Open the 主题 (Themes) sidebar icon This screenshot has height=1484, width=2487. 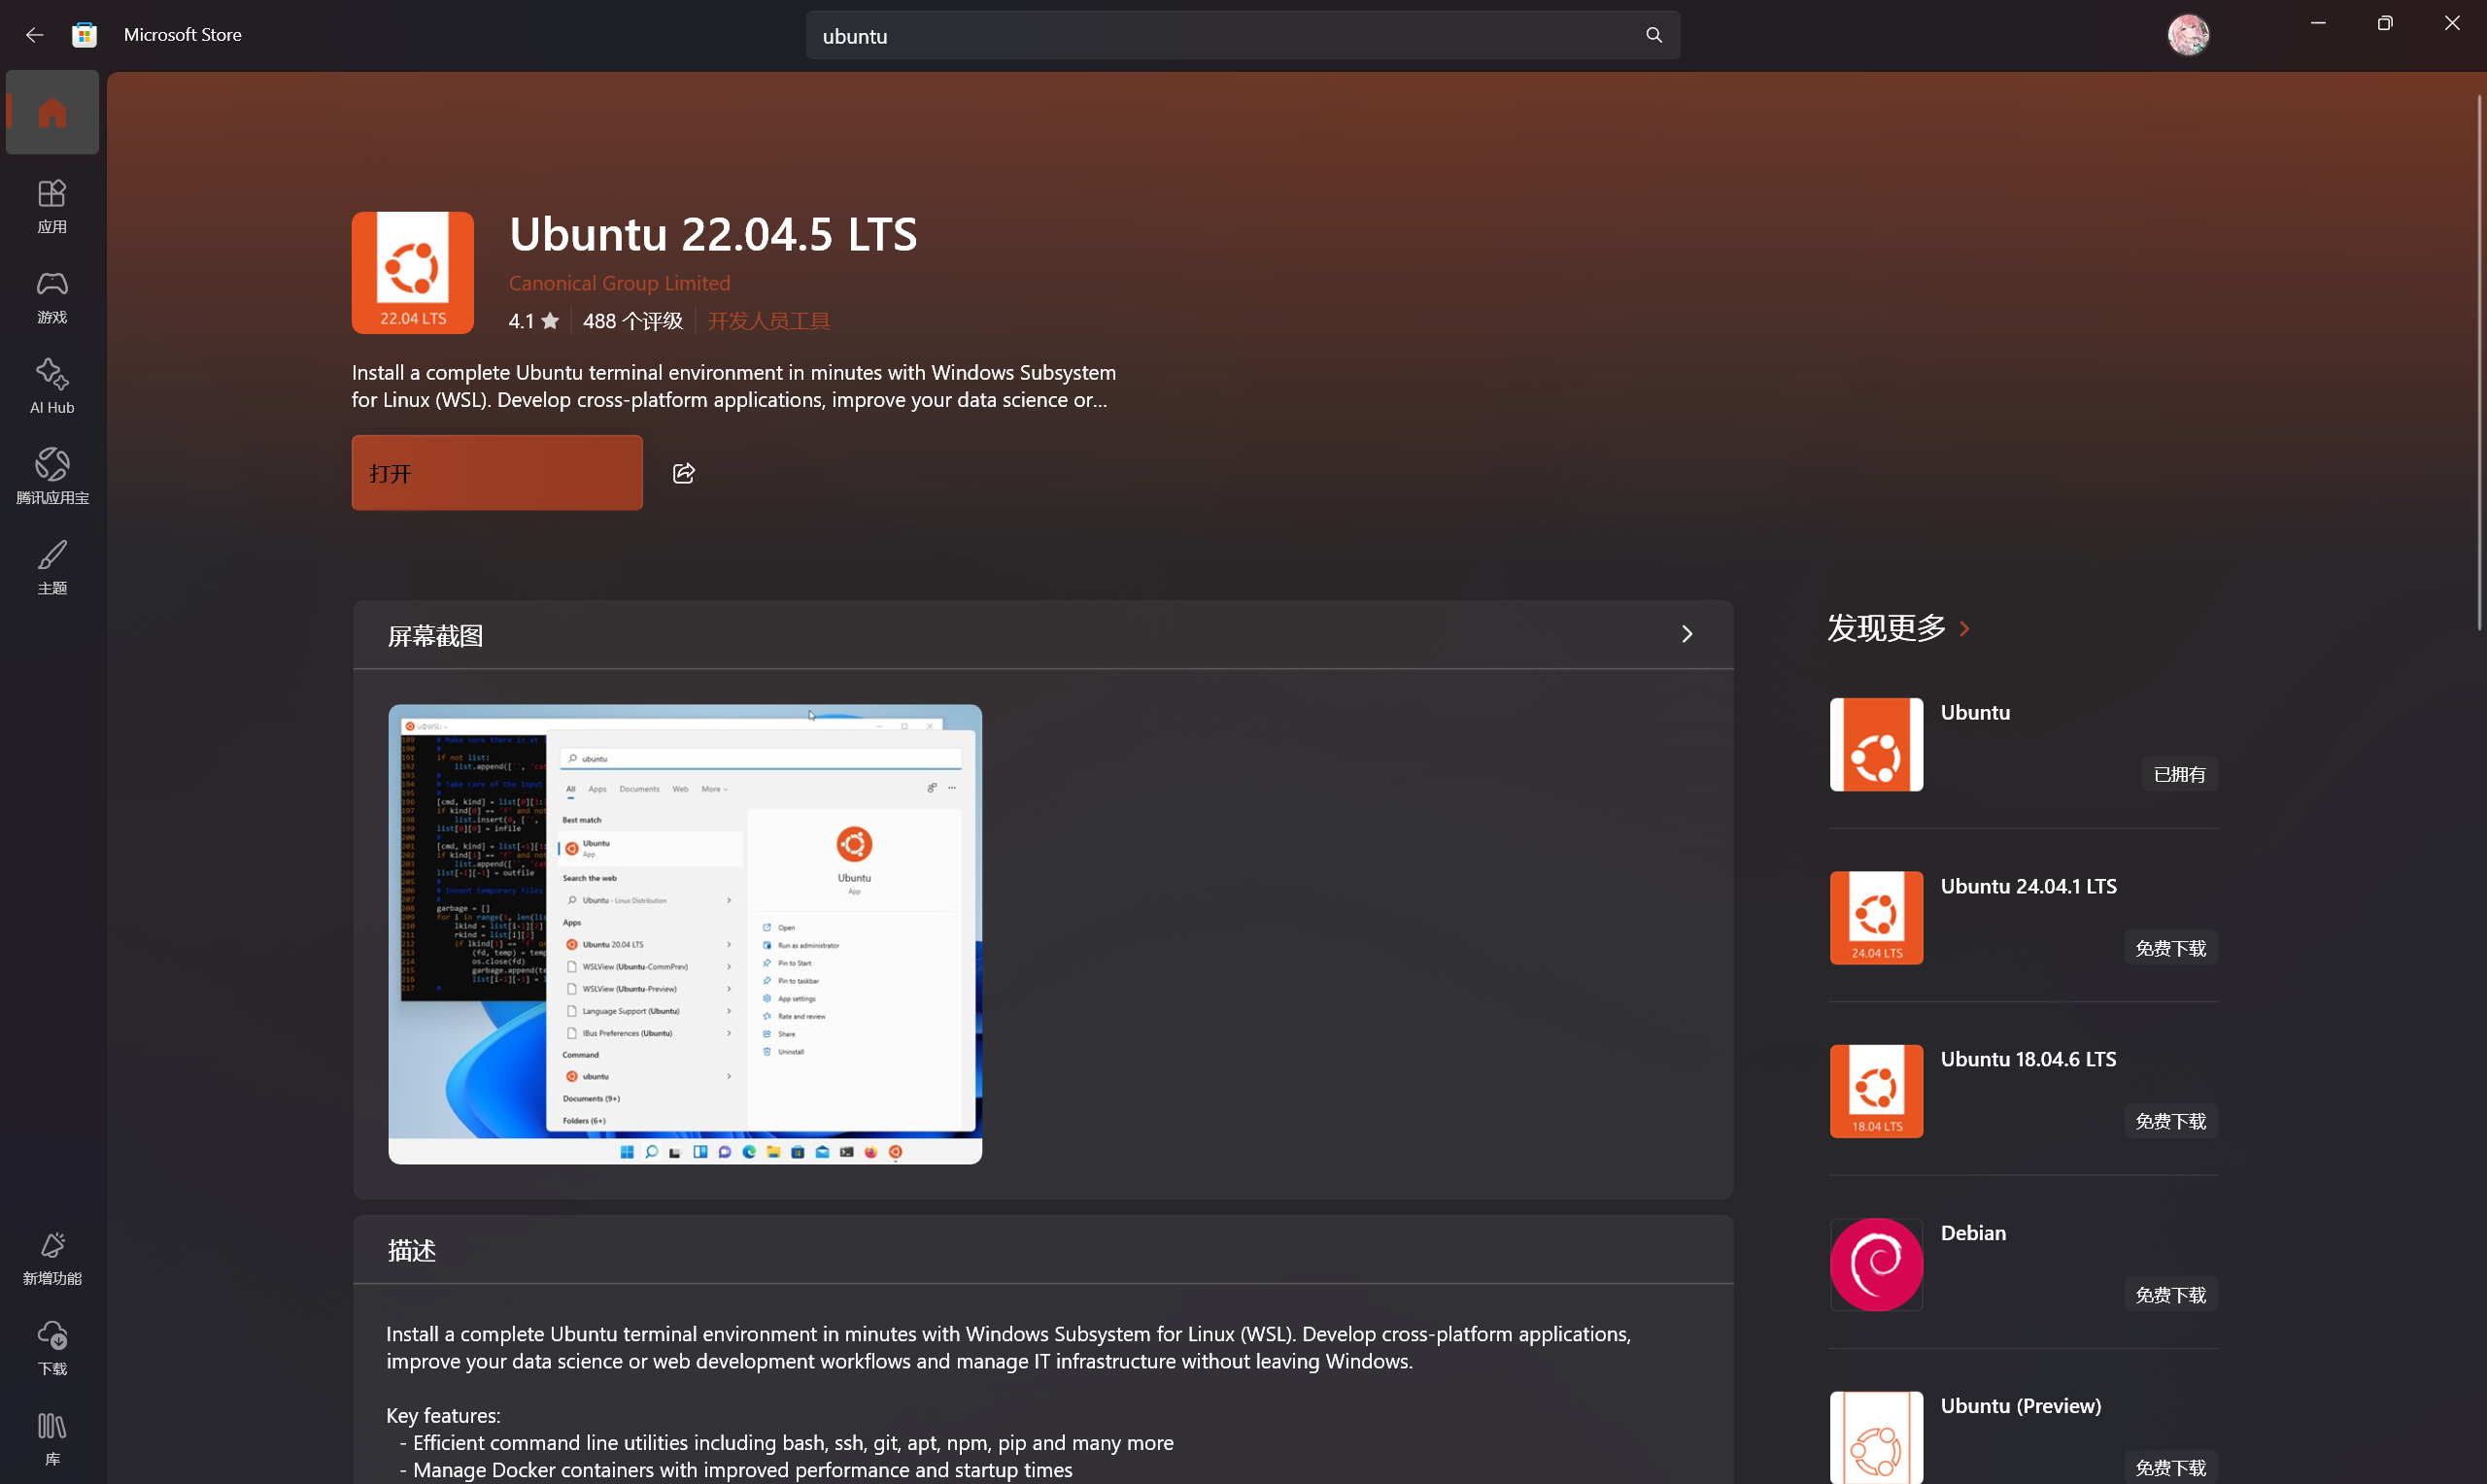[x=52, y=566]
